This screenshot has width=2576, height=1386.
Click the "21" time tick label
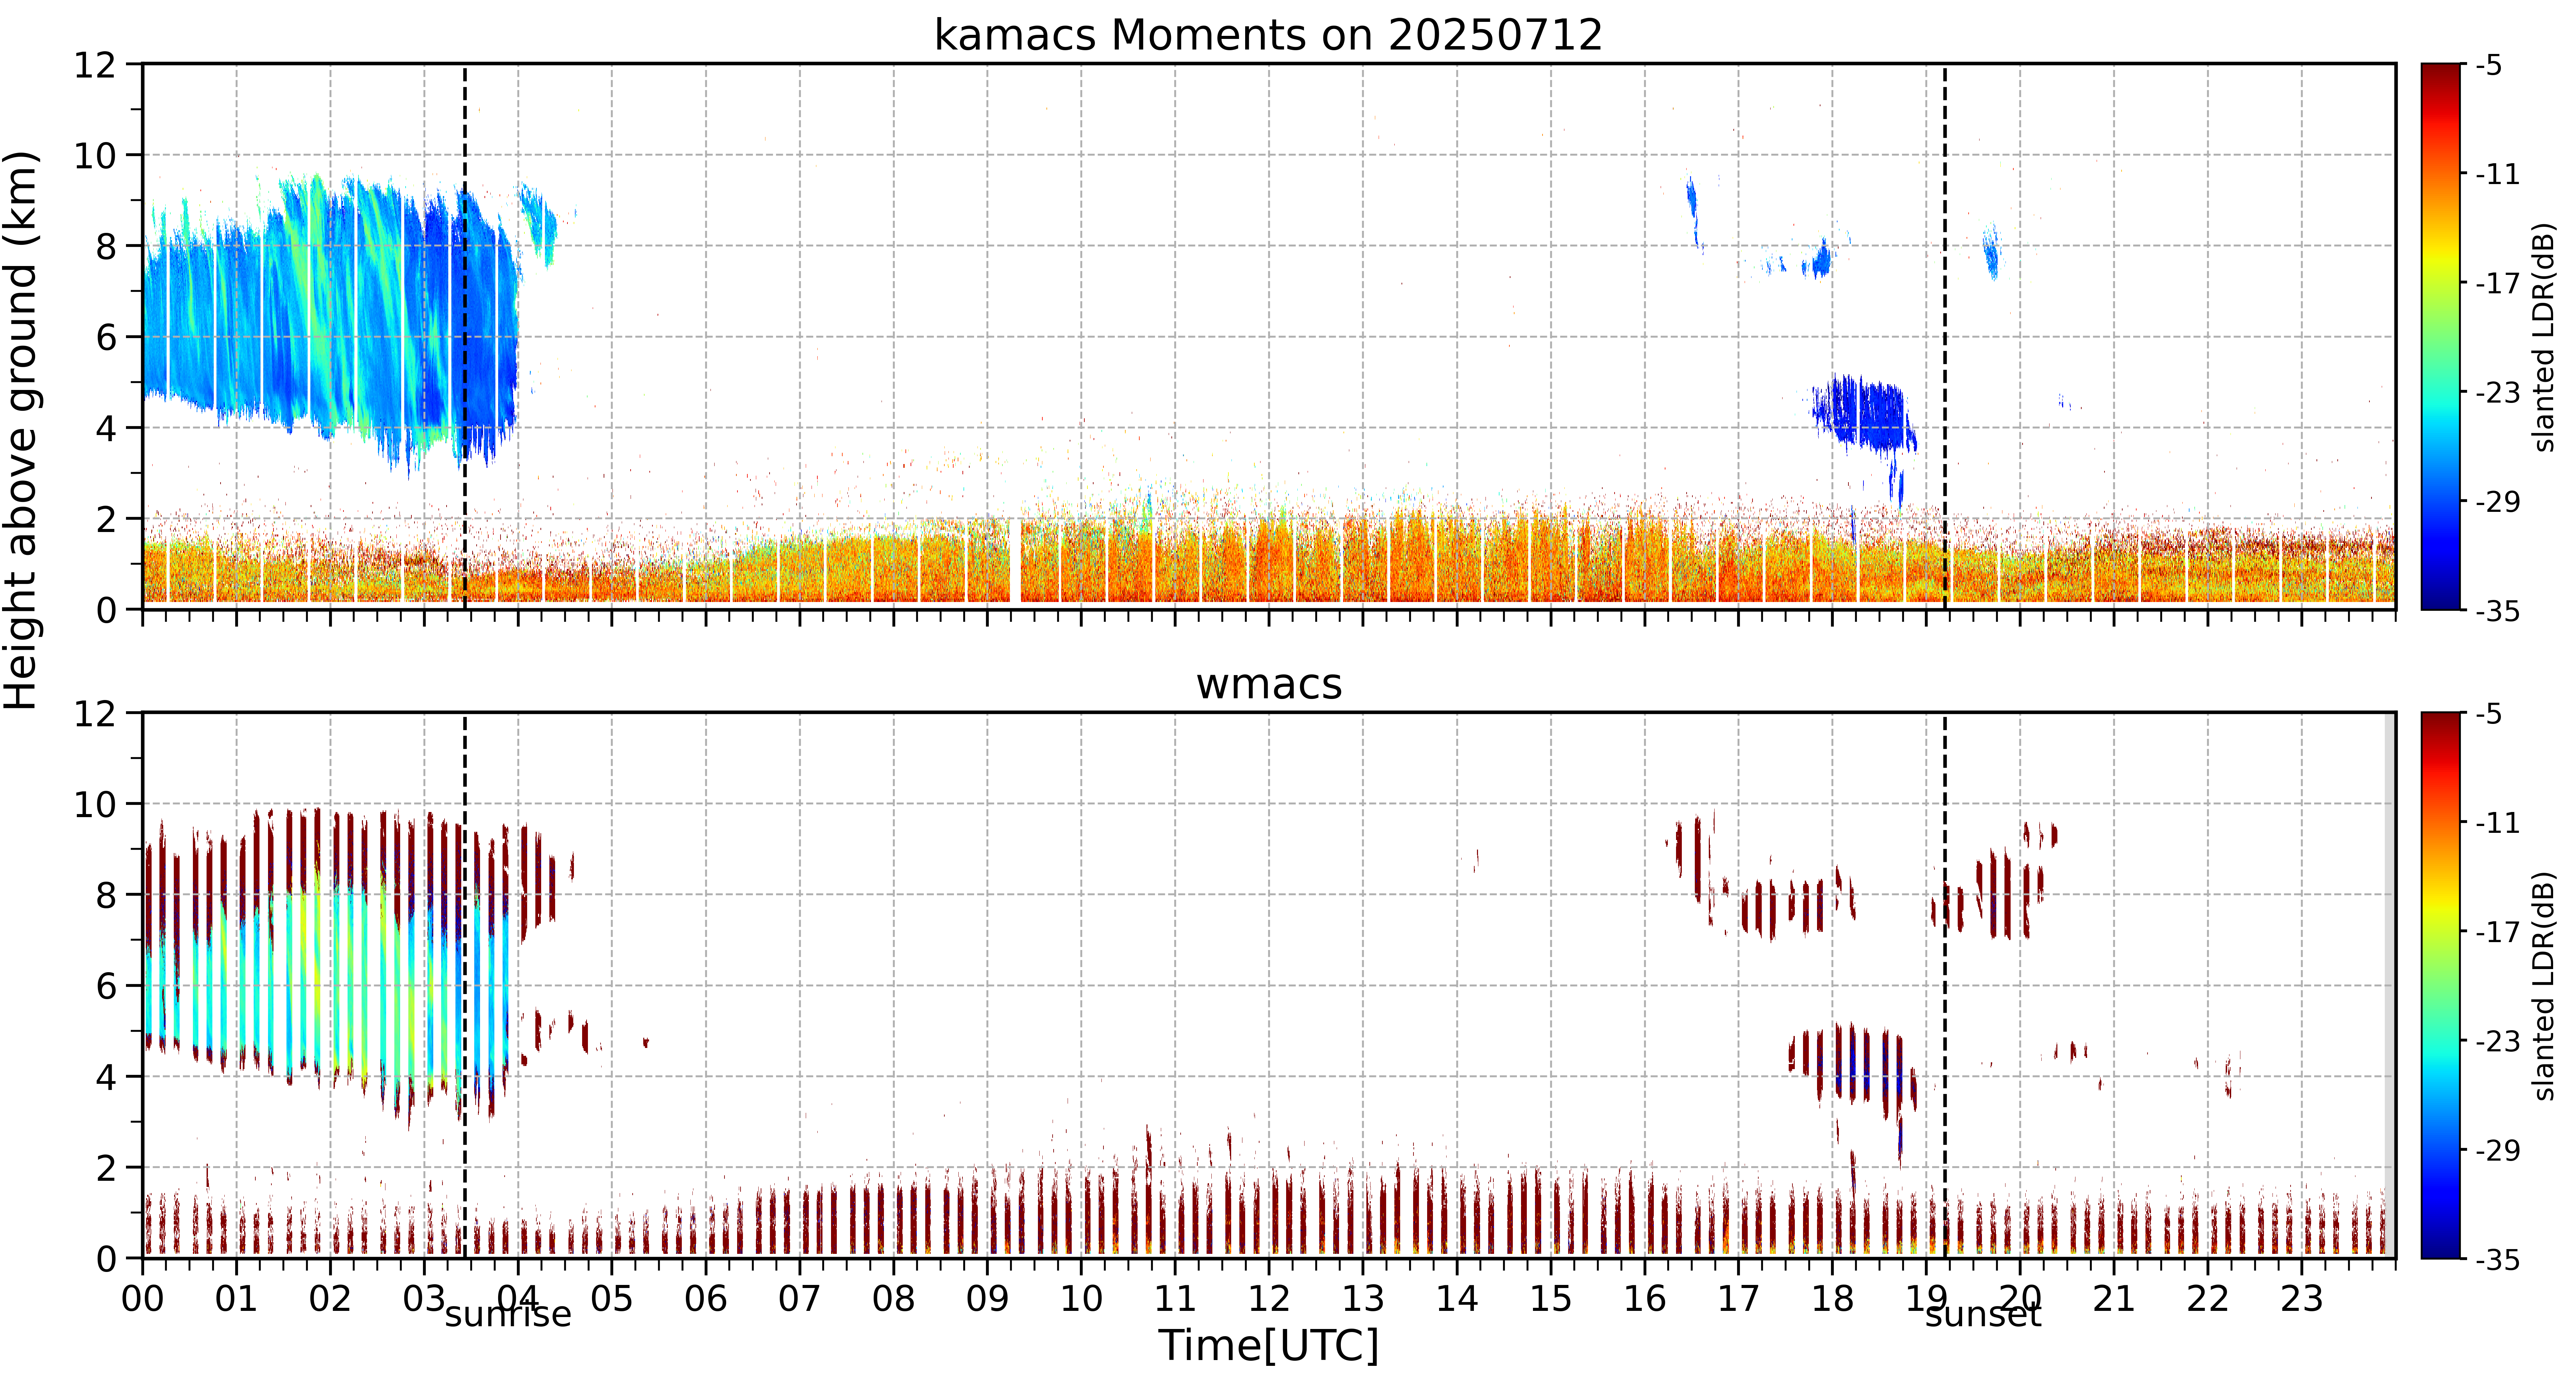click(2114, 1299)
